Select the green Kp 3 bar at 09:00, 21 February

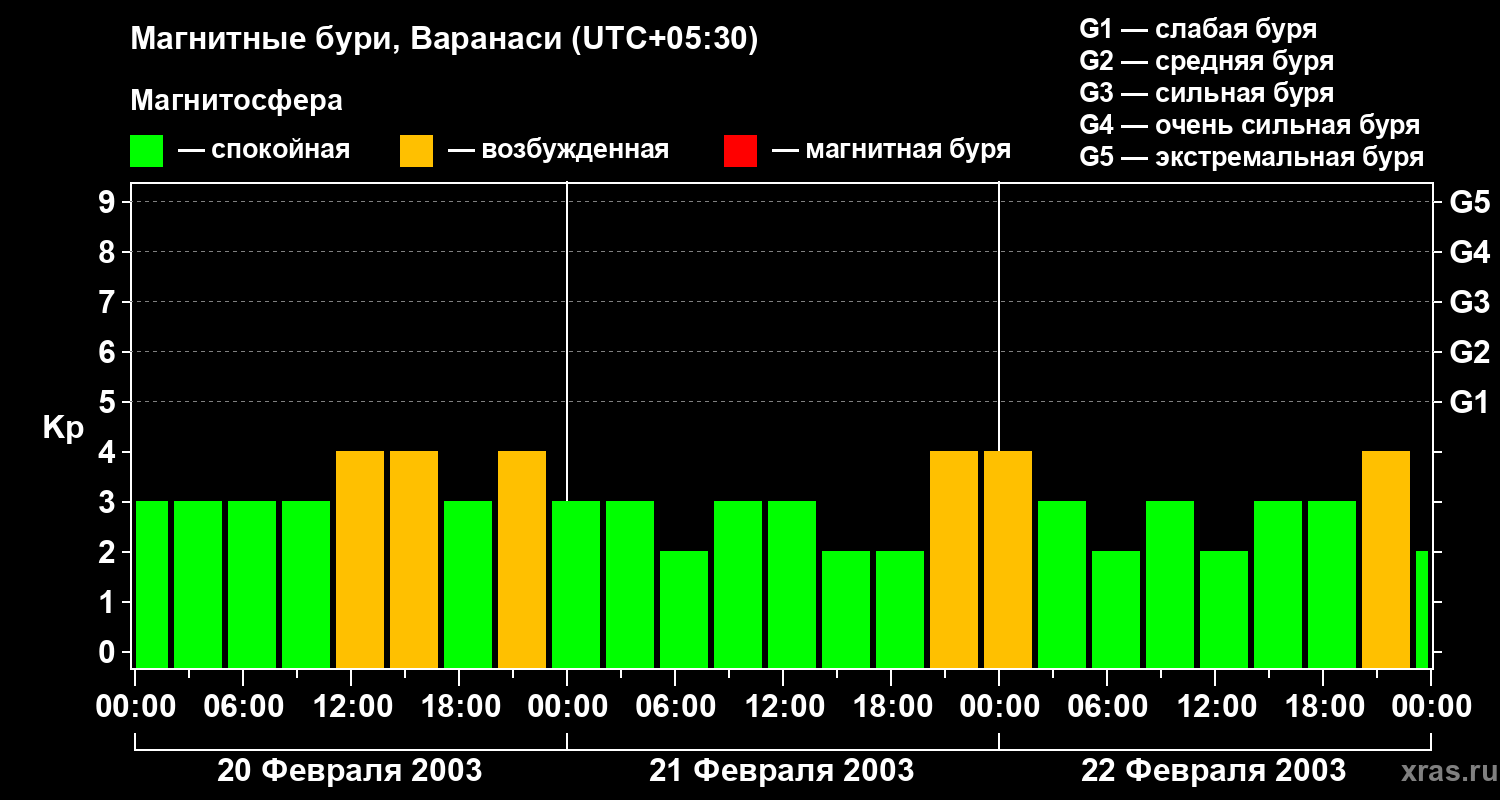click(738, 585)
